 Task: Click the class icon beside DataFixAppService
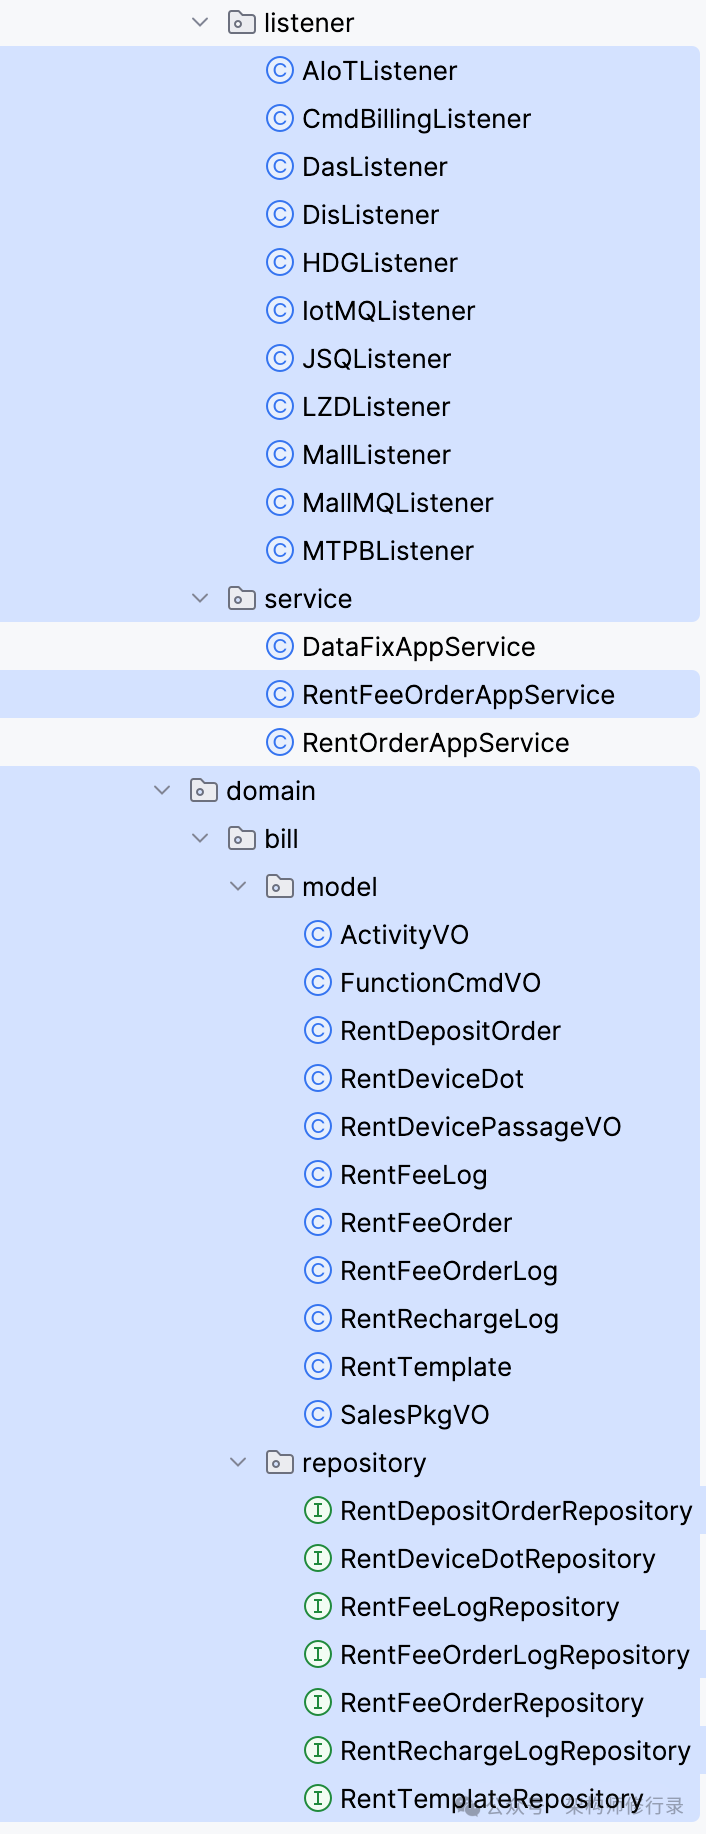[280, 646]
